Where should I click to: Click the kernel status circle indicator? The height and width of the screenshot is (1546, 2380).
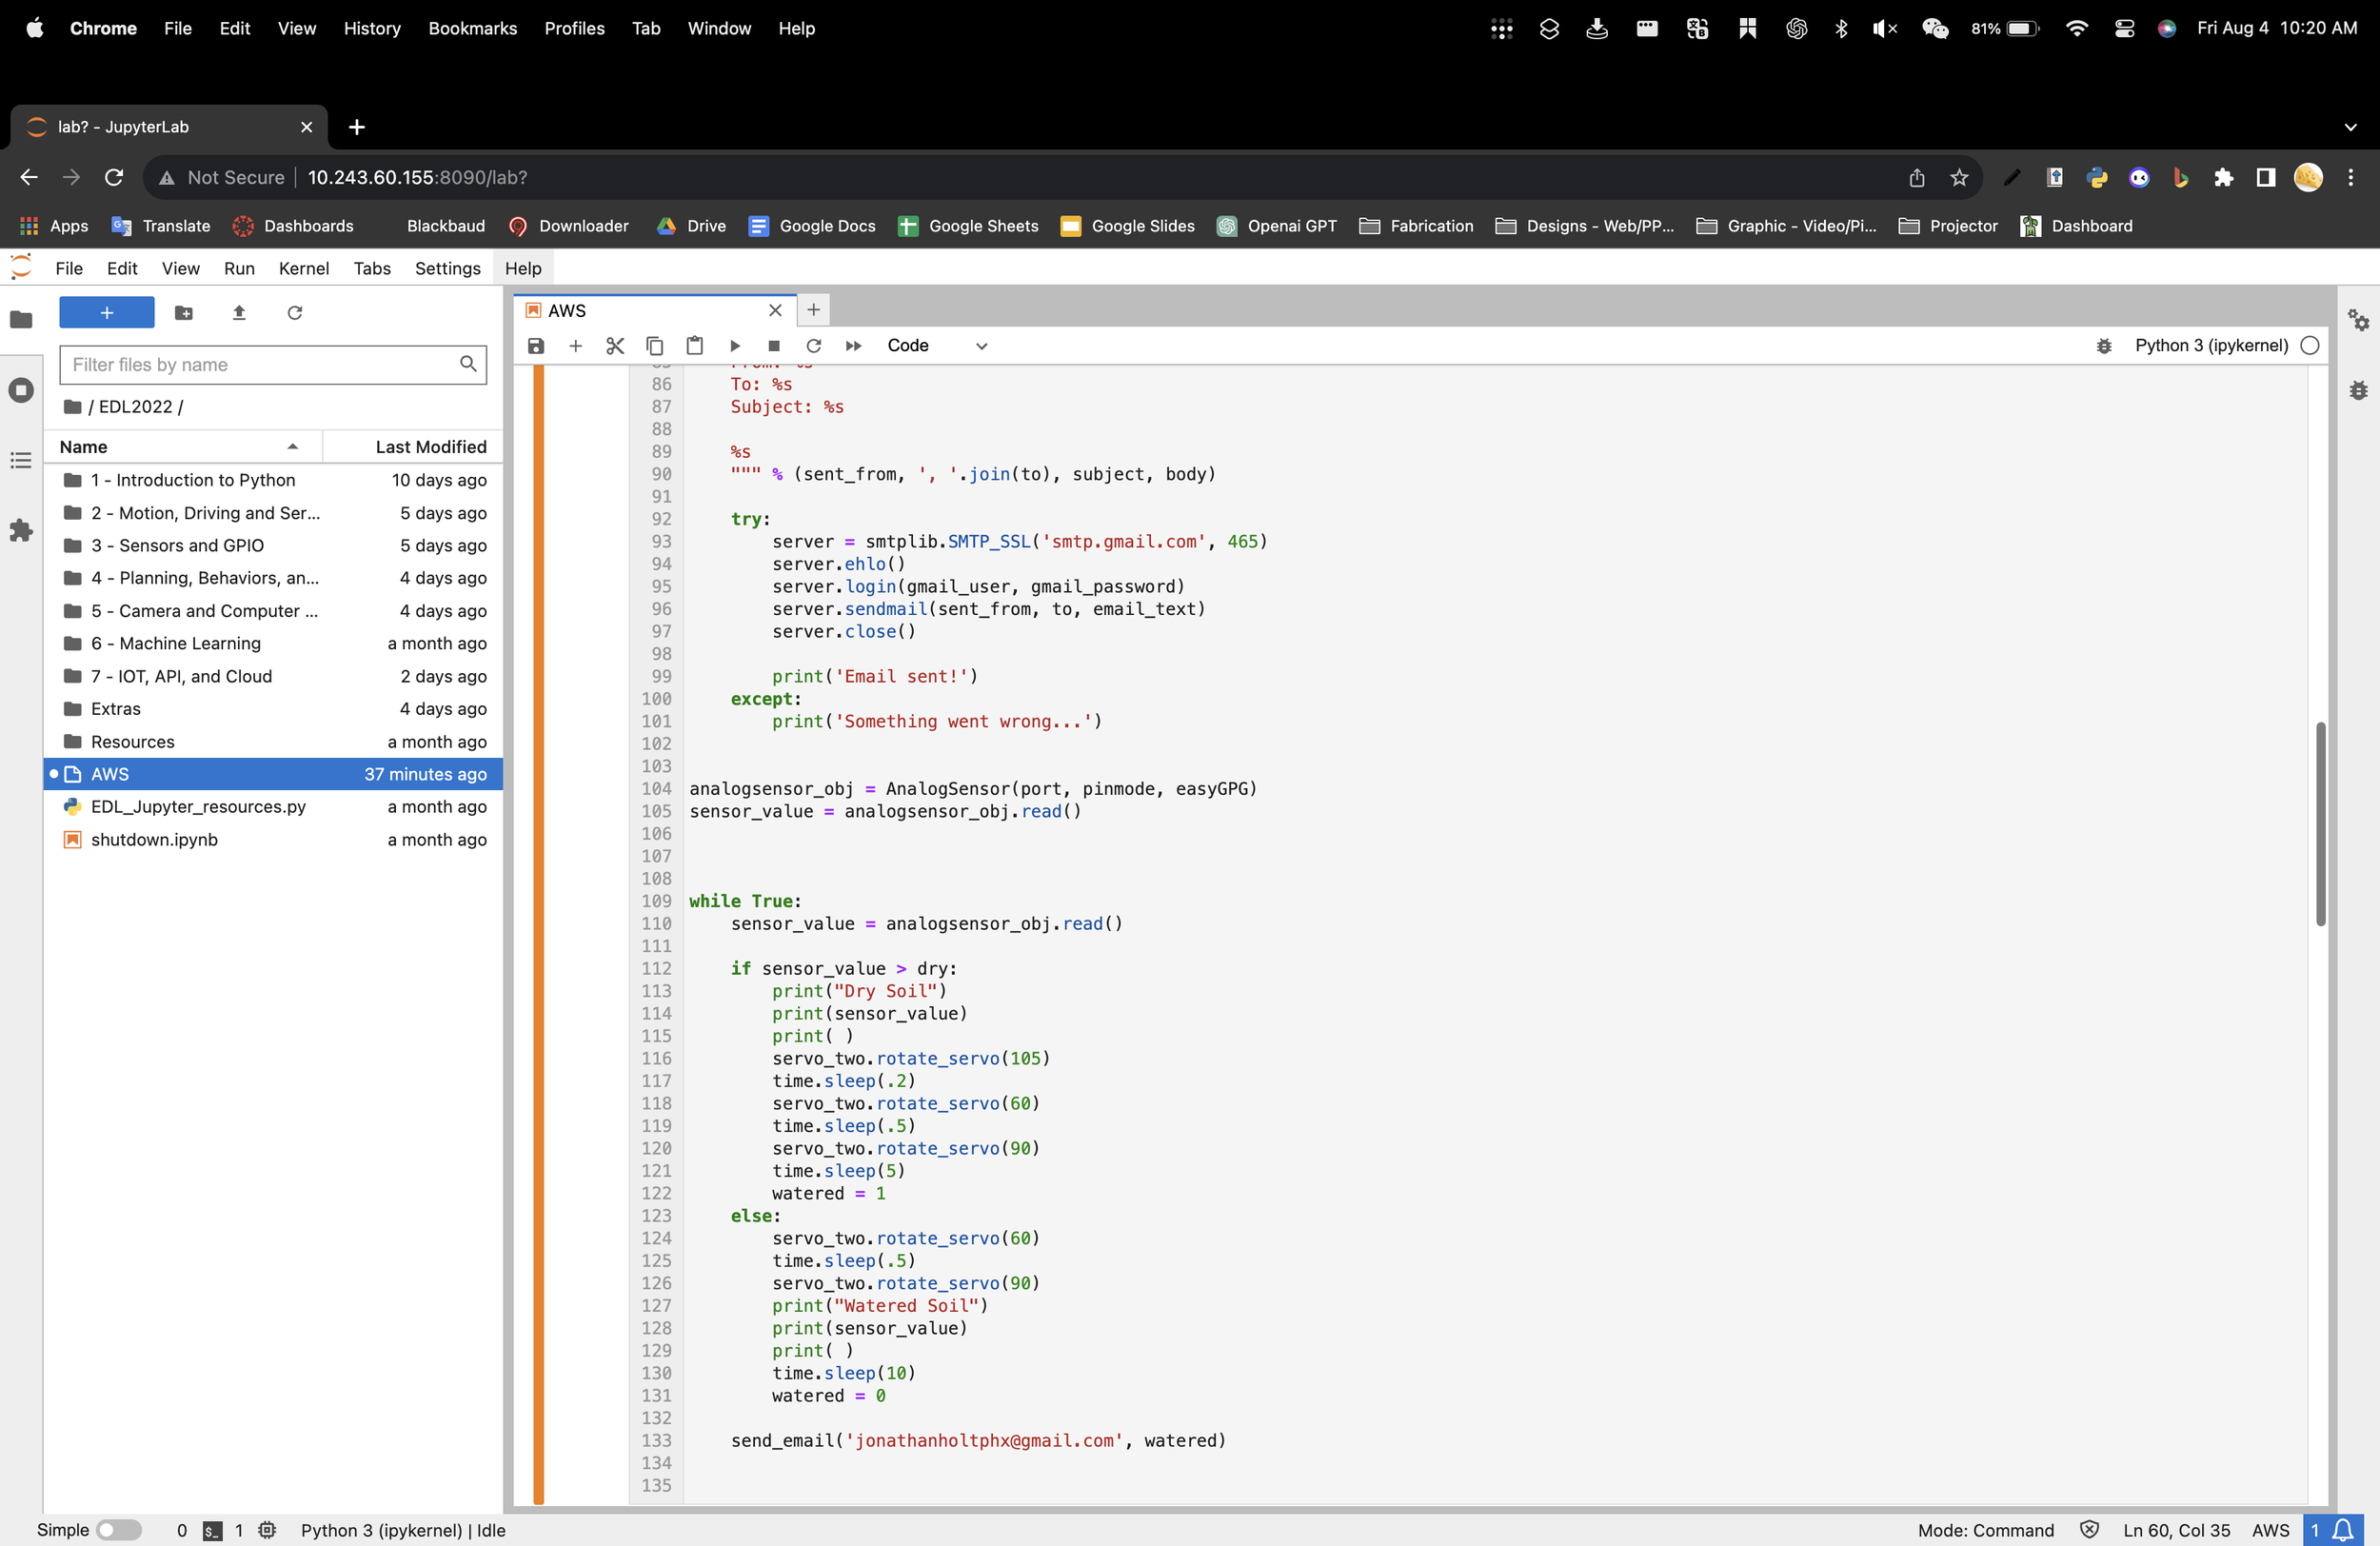click(x=2310, y=346)
